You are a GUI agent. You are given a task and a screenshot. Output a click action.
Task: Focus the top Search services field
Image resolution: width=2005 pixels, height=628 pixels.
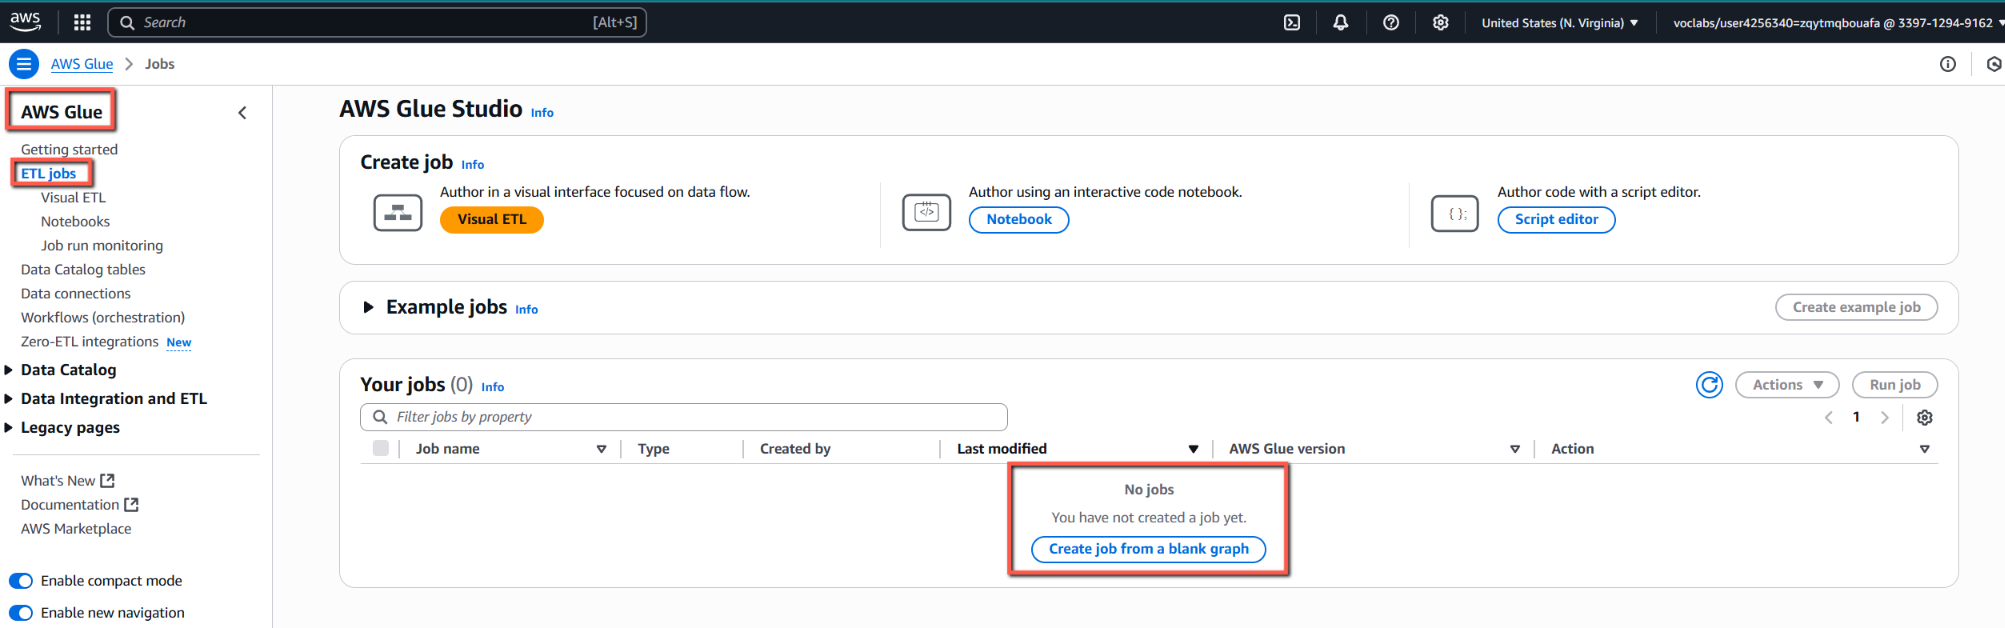[377, 22]
